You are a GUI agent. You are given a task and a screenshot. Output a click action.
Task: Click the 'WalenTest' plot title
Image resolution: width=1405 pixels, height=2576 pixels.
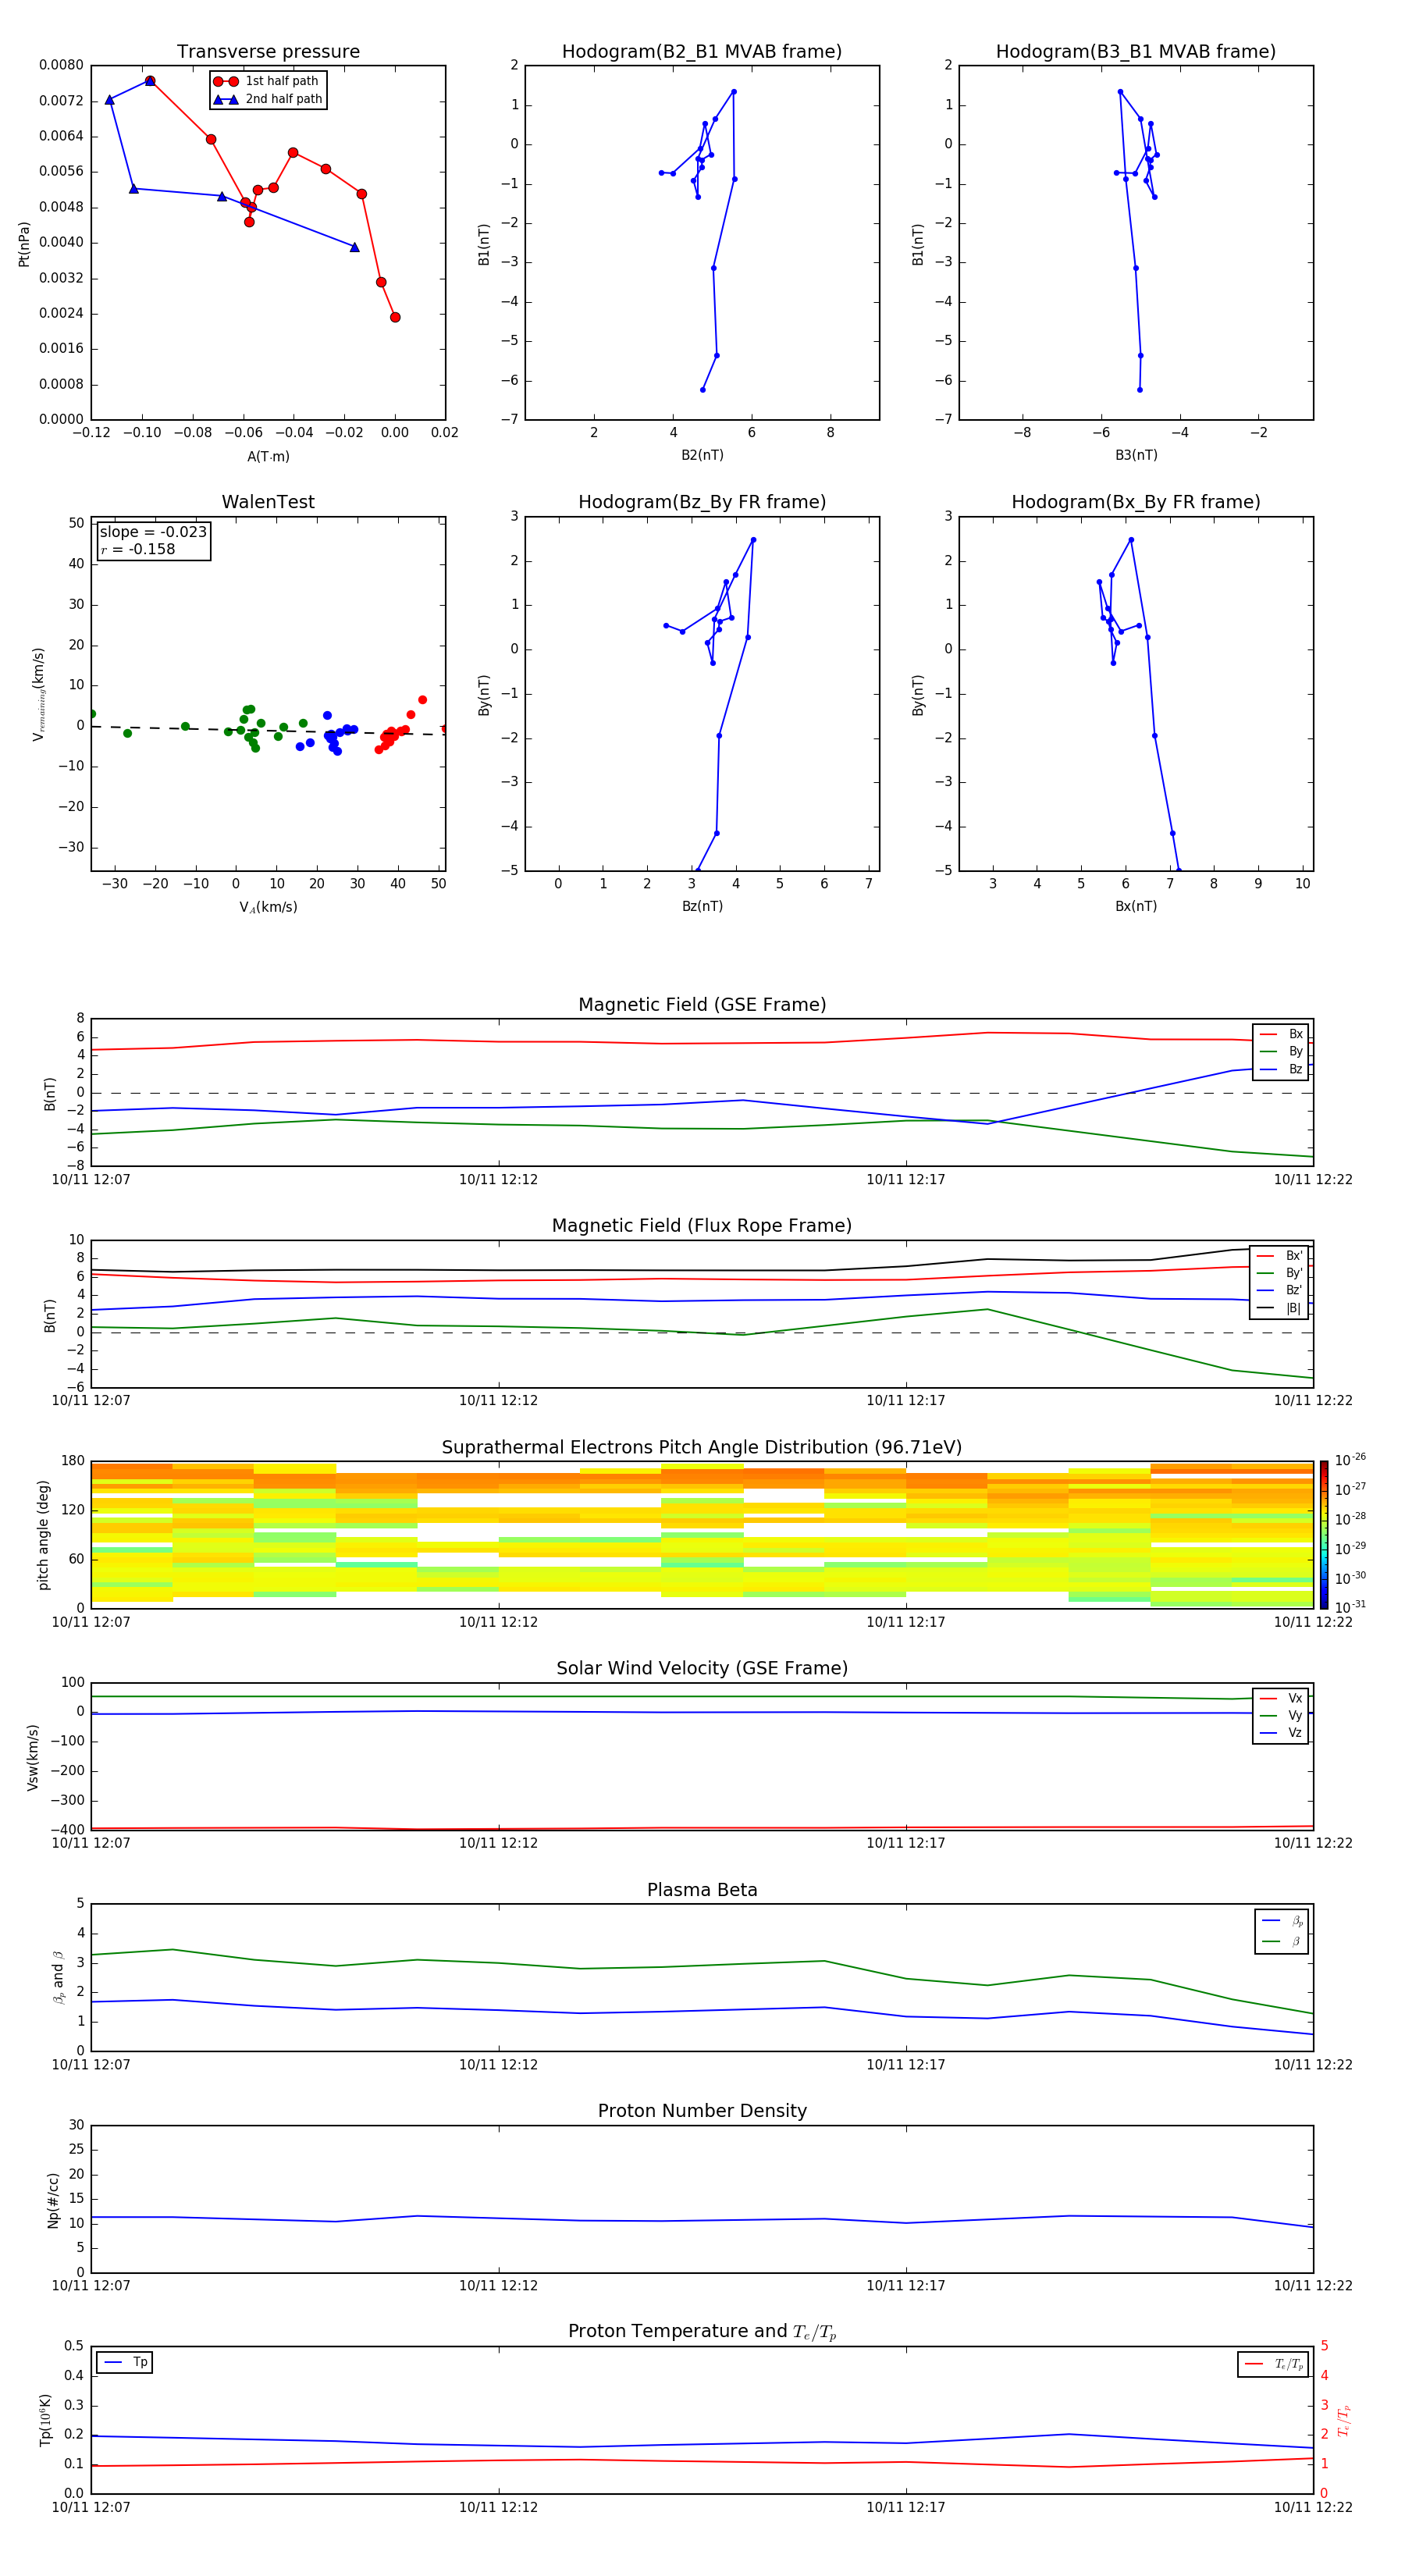coord(268,502)
